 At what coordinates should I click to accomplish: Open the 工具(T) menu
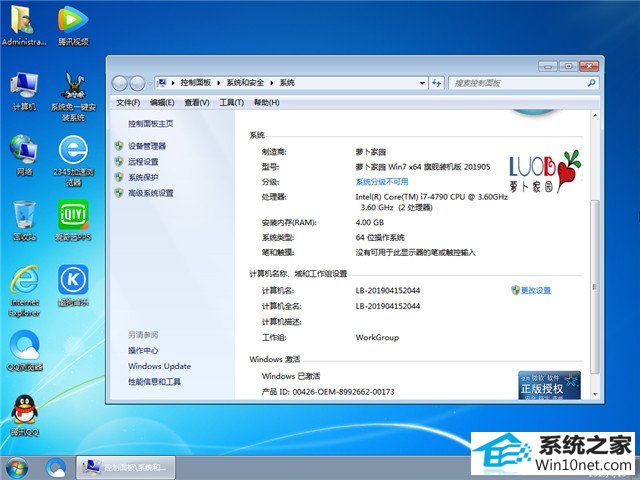coord(231,102)
